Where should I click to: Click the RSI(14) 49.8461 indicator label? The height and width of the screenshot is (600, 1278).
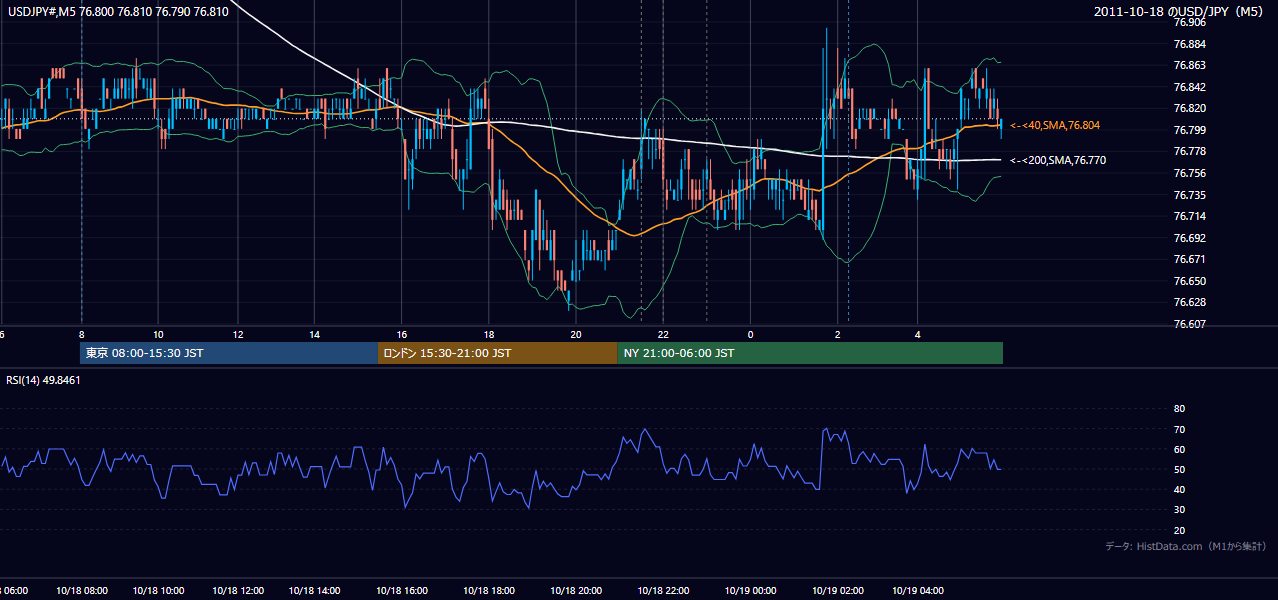(x=43, y=380)
